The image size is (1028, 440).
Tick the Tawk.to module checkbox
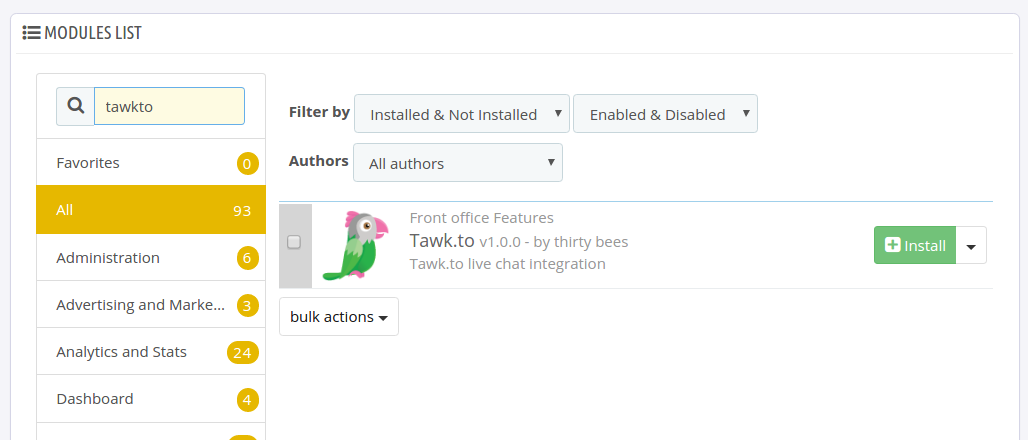point(294,242)
